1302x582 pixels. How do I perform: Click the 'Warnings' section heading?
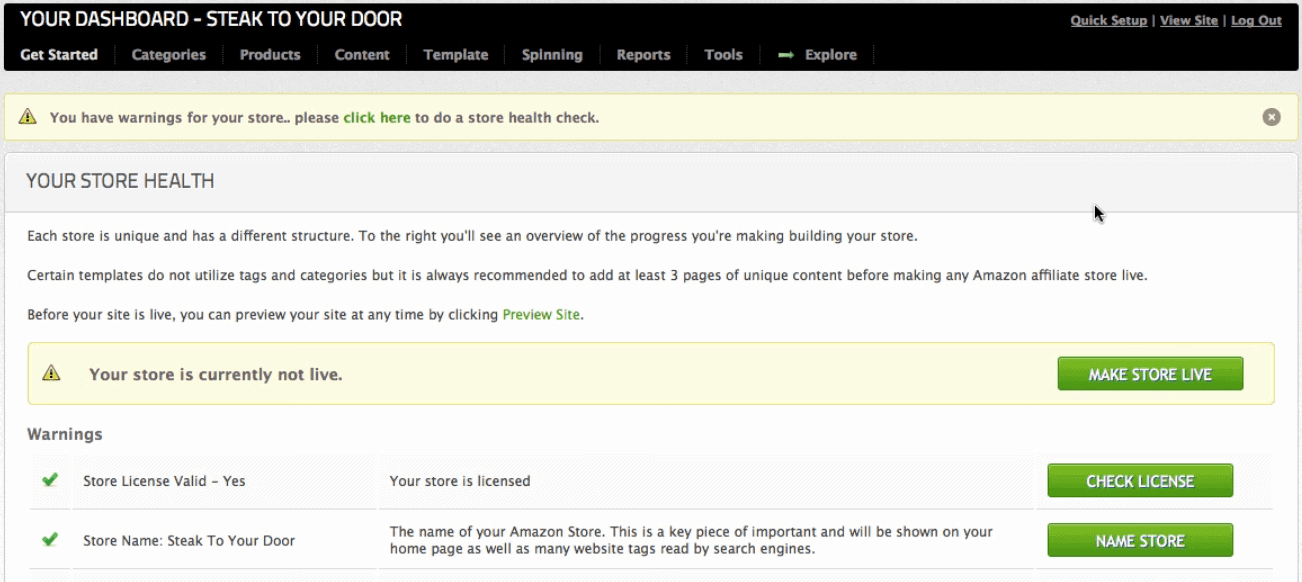[x=65, y=434]
